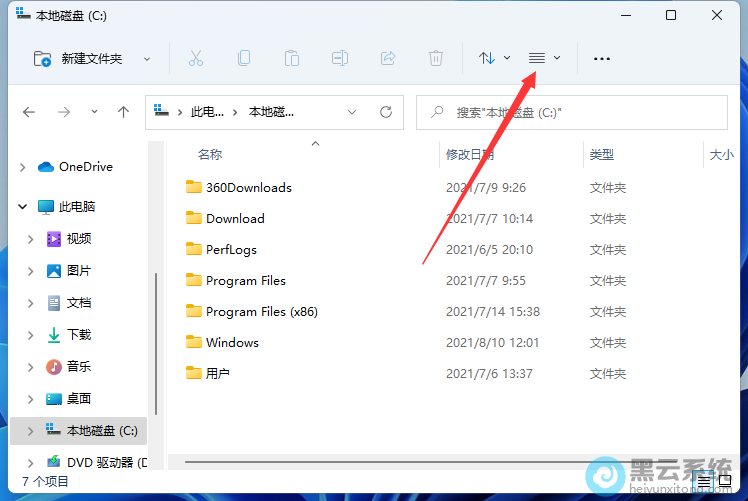Image resolution: width=748 pixels, height=501 pixels.
Task: Refresh the current folder view
Action: [x=386, y=113]
